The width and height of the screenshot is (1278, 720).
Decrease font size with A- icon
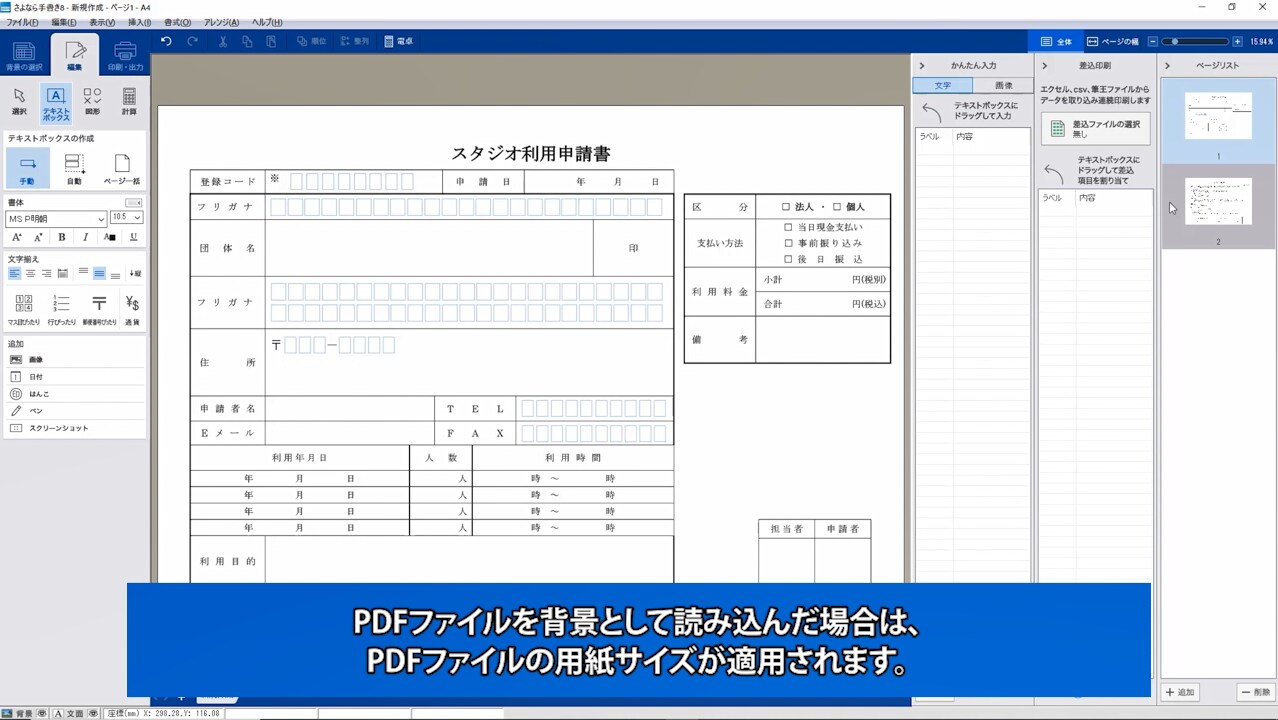(x=38, y=237)
